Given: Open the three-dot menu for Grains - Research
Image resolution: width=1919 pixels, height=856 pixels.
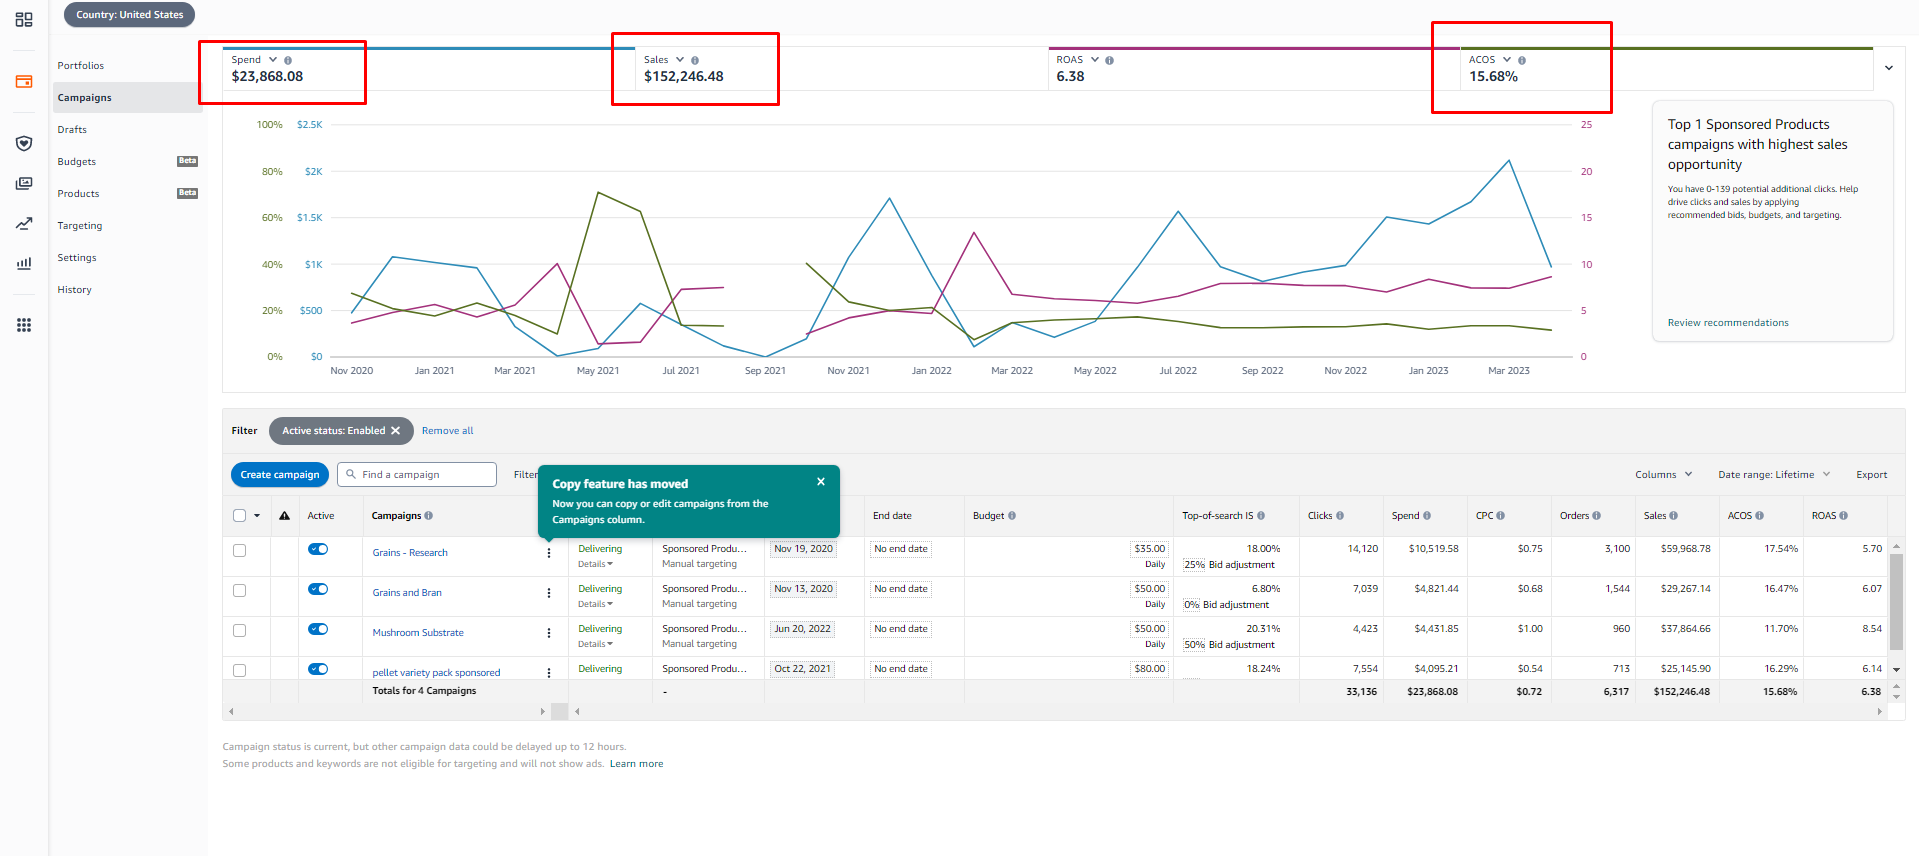Looking at the screenshot, I should (549, 553).
